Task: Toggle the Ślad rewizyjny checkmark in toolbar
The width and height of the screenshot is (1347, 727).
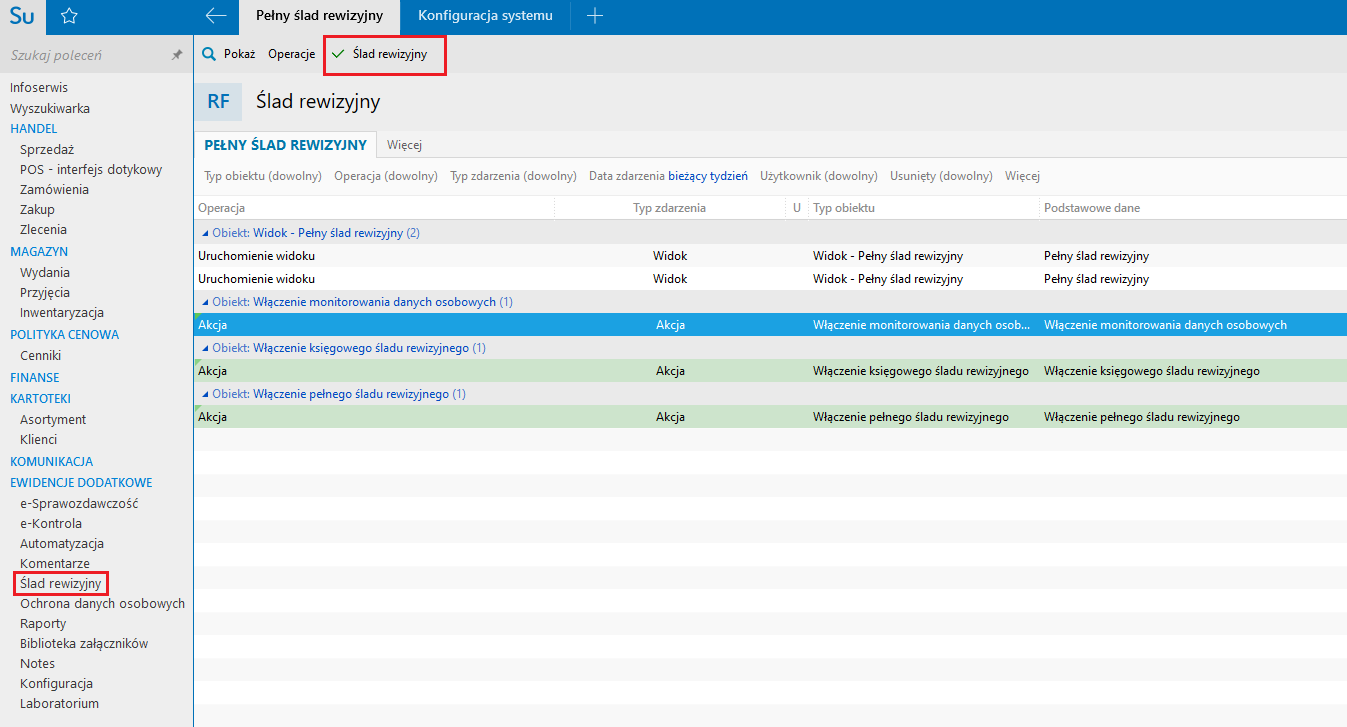Action: 338,54
